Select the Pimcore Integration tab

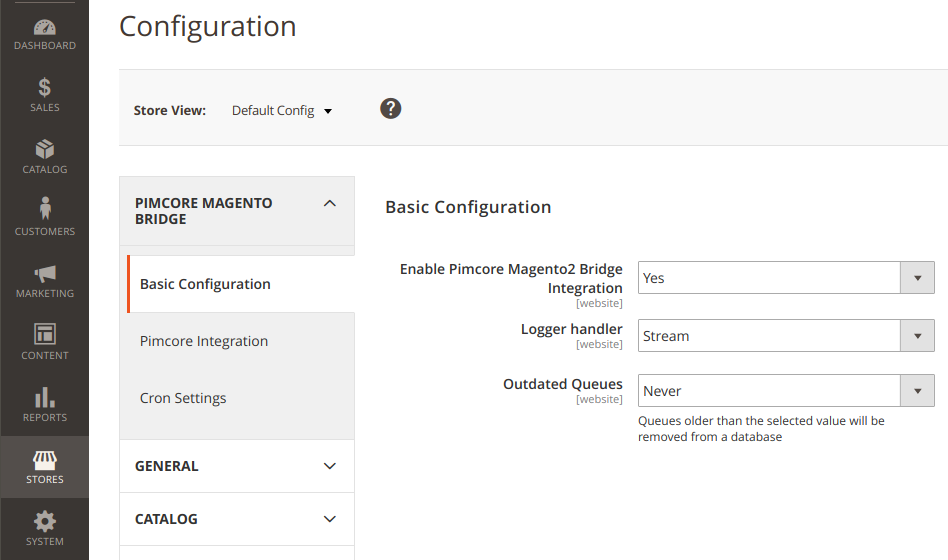click(x=204, y=341)
